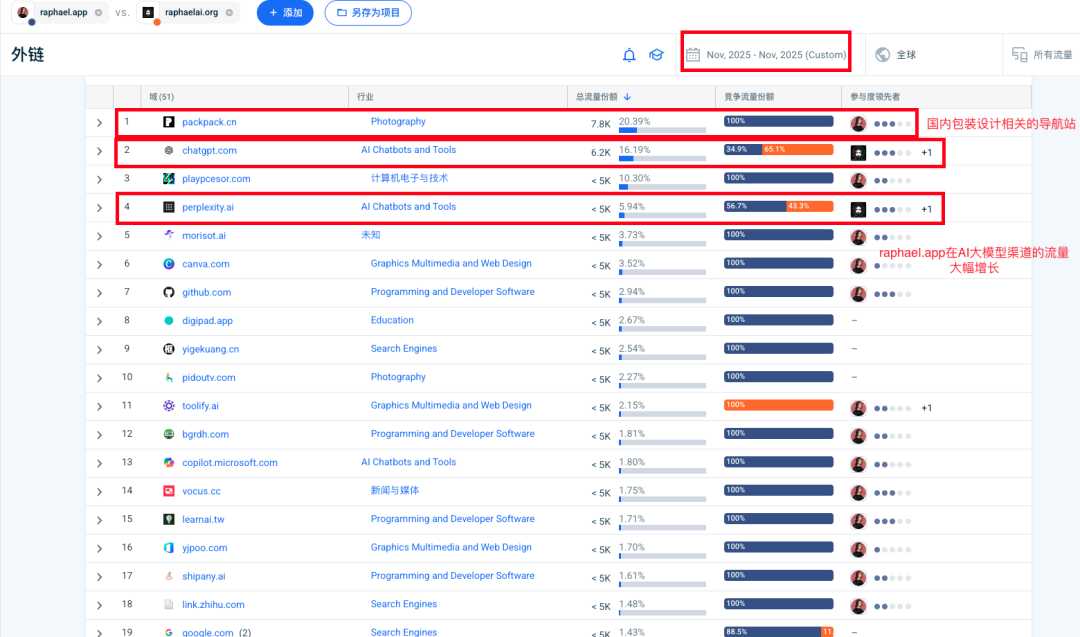Screen dimensions: 1080x637
Task: Click the 添加 button
Action: coord(285,12)
